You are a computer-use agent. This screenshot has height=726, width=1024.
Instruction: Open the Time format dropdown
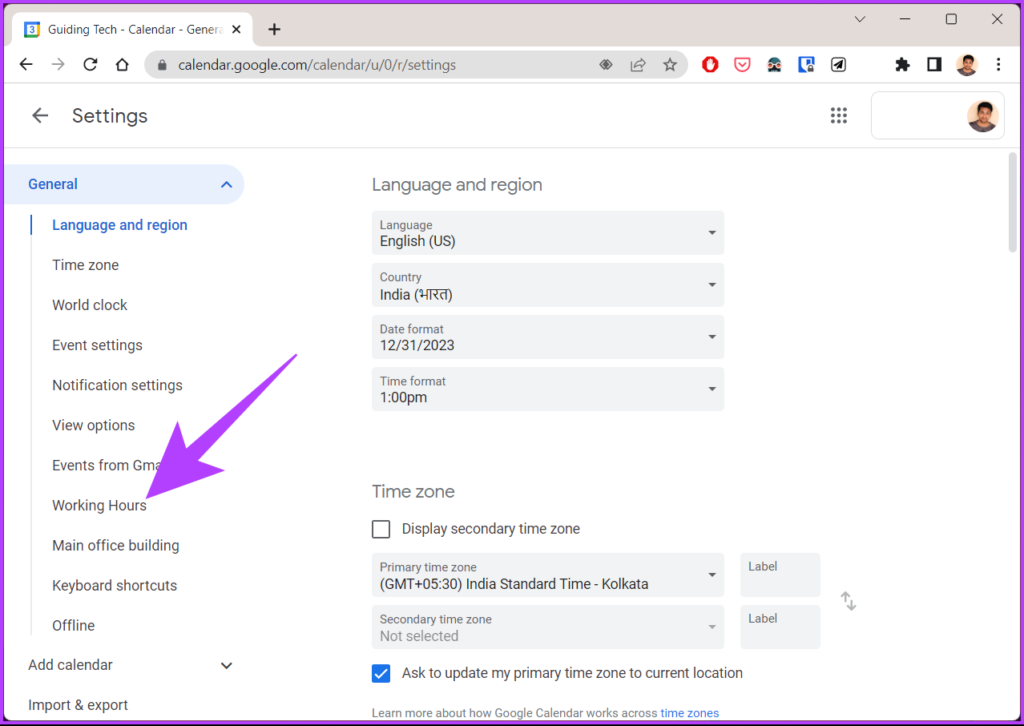[547, 389]
